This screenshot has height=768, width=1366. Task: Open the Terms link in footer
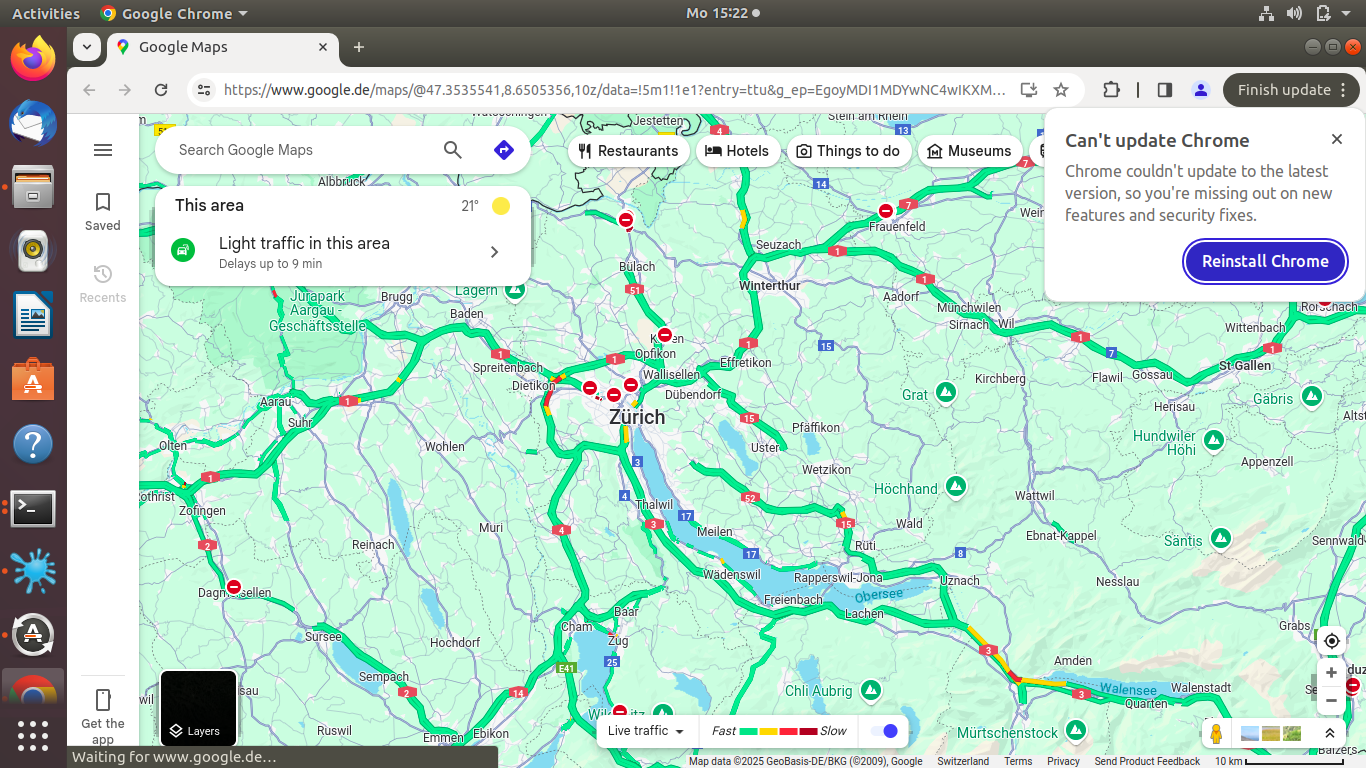click(x=1018, y=761)
